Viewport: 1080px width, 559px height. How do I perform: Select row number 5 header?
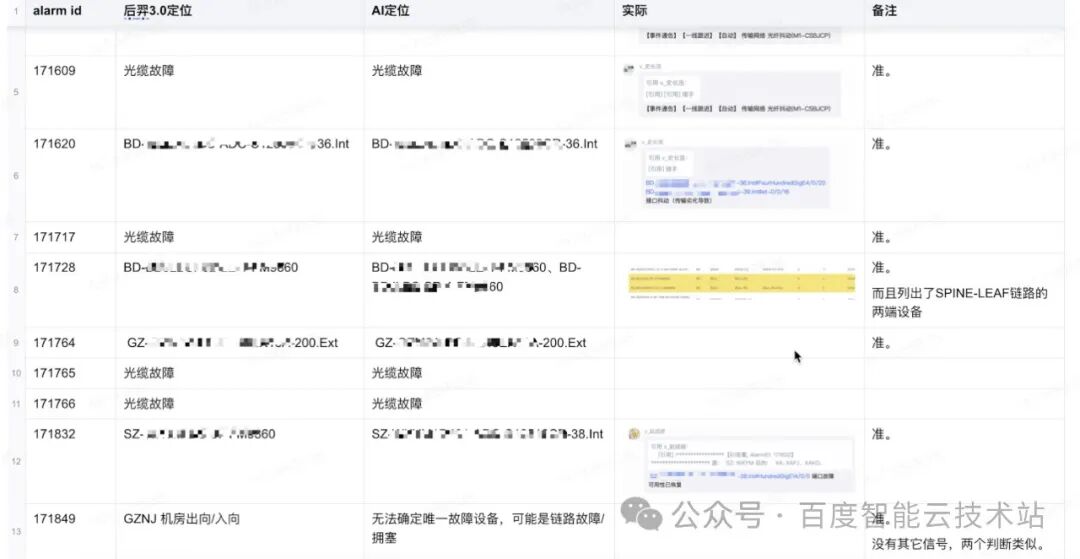pos(16,92)
